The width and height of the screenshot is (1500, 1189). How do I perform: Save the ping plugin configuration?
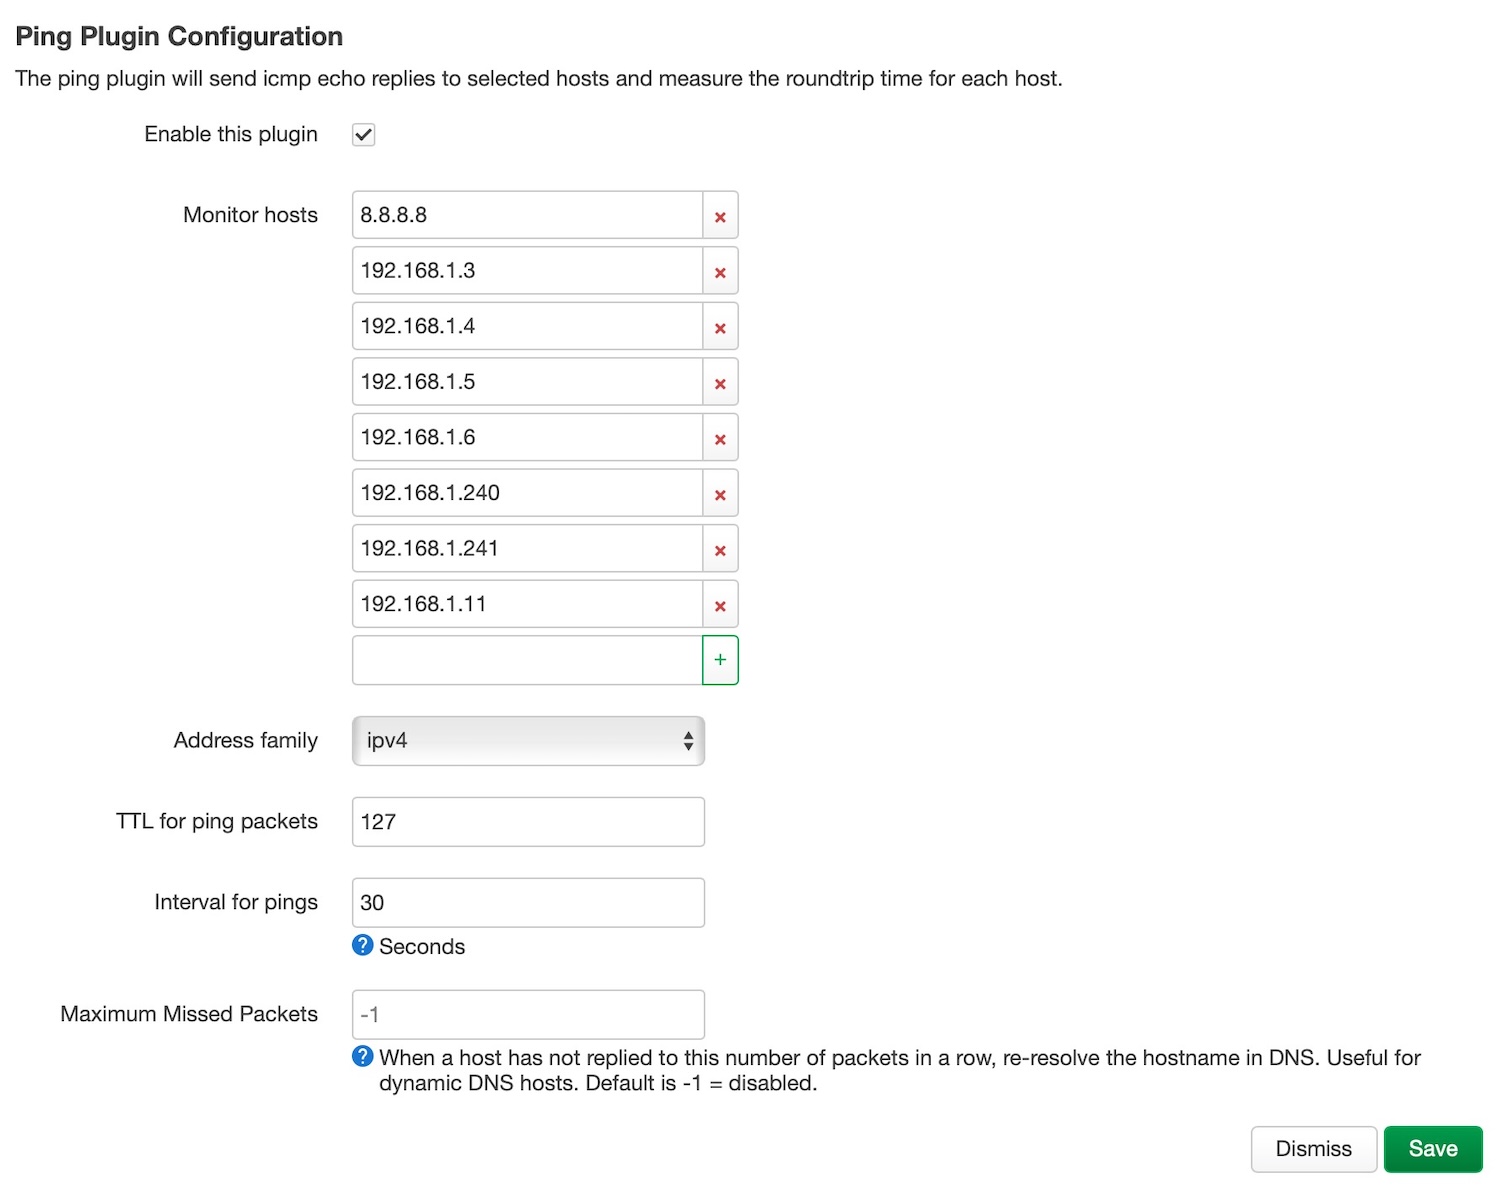click(1433, 1149)
